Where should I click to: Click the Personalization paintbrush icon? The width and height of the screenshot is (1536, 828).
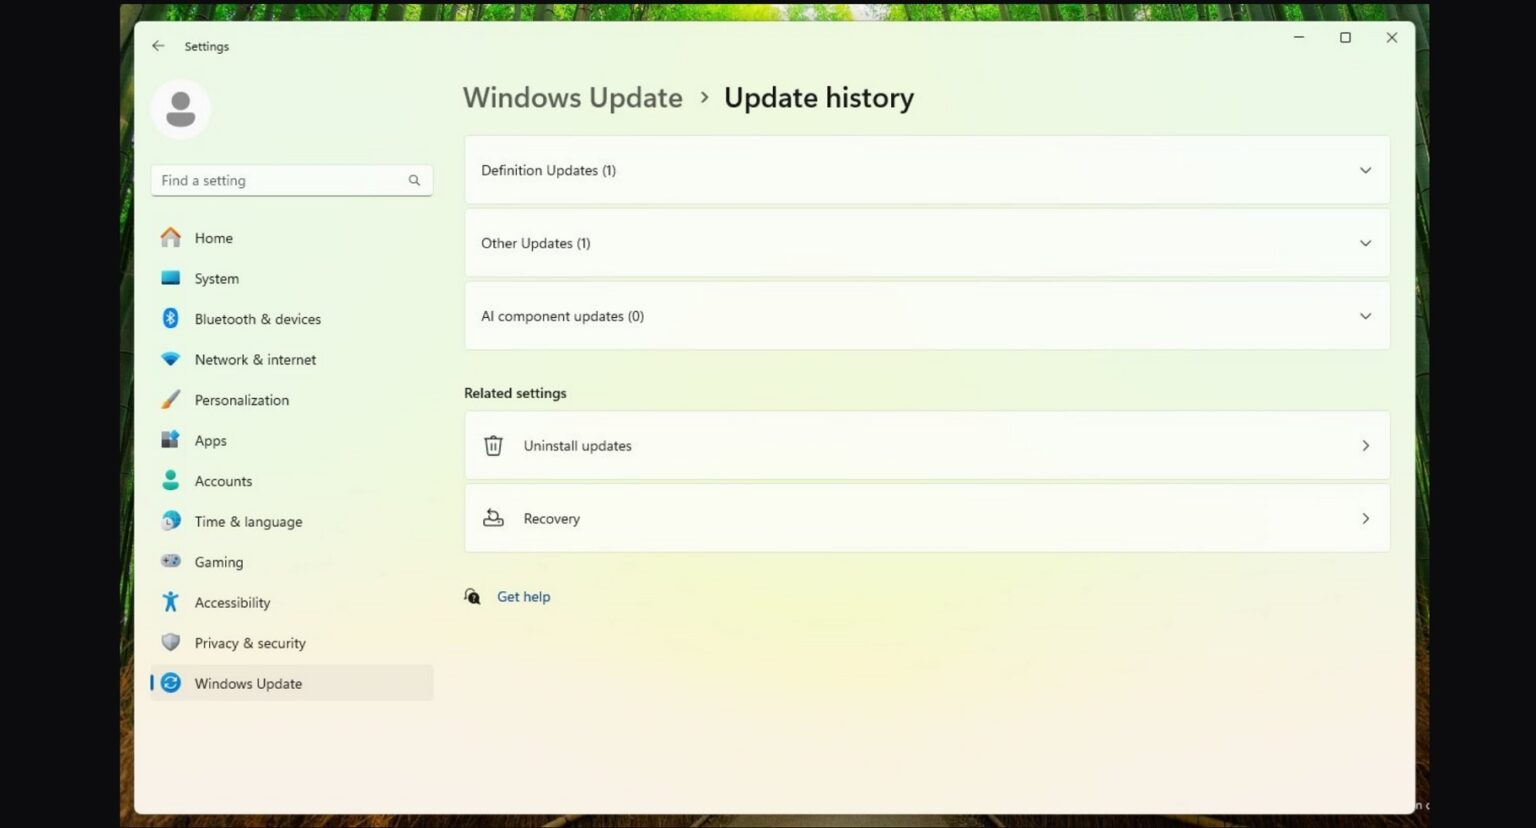[x=171, y=400]
